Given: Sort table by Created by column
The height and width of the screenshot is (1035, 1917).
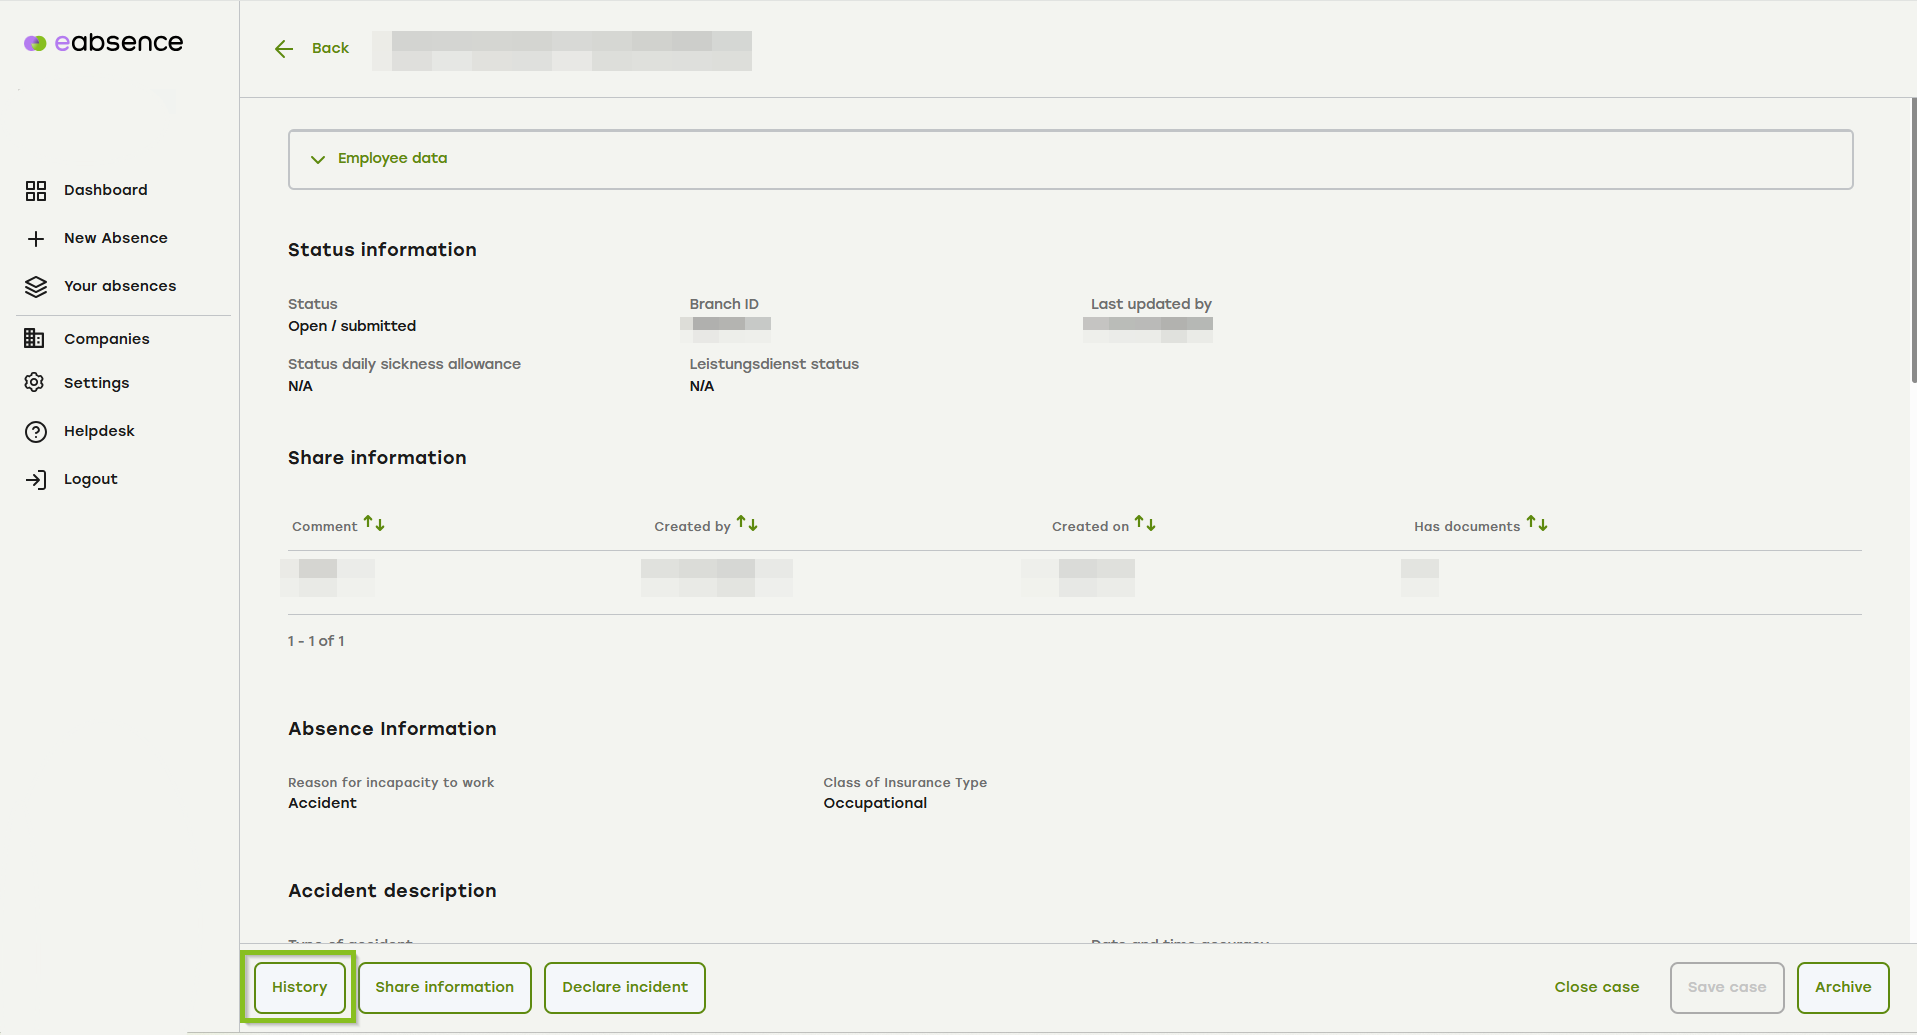Looking at the screenshot, I should click(x=747, y=524).
